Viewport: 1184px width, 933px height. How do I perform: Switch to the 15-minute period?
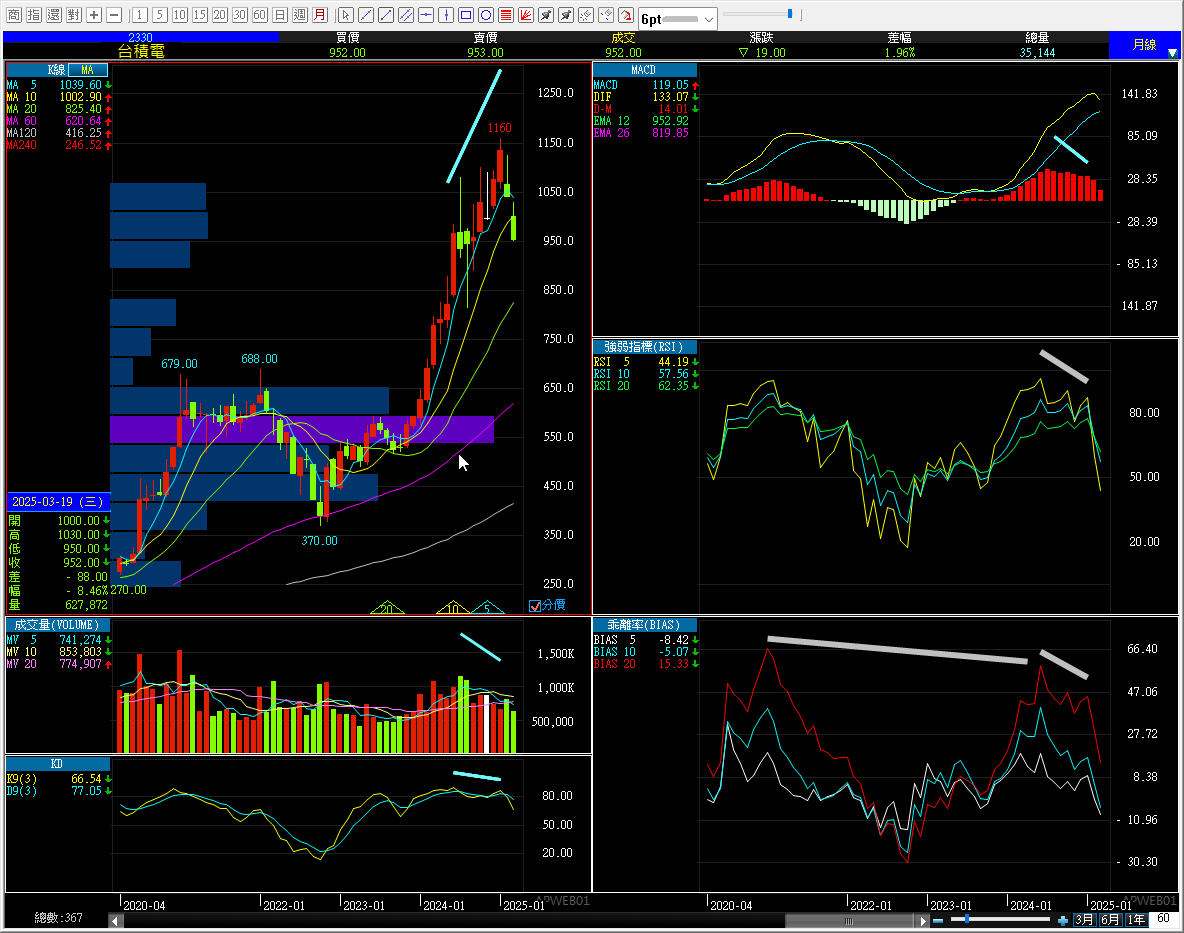coord(200,14)
